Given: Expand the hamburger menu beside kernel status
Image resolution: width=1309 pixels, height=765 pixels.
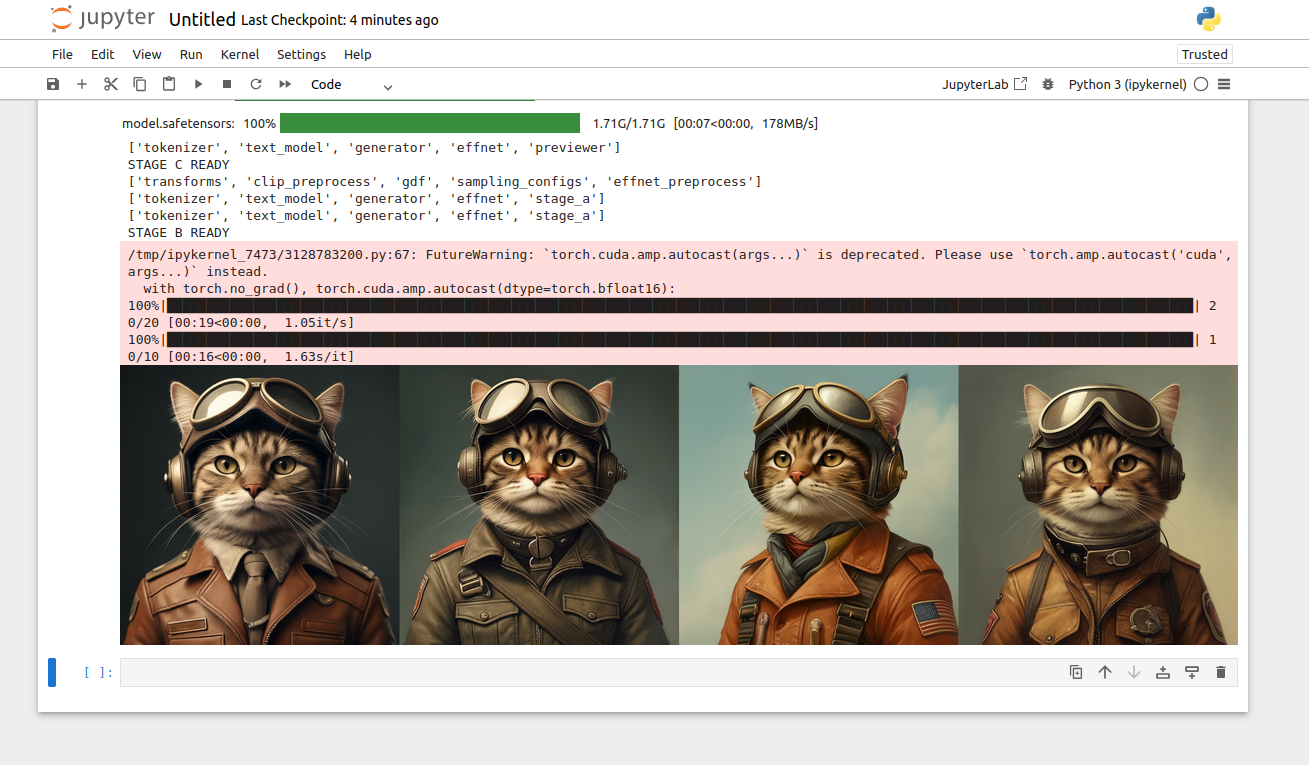Looking at the screenshot, I should (x=1224, y=85).
